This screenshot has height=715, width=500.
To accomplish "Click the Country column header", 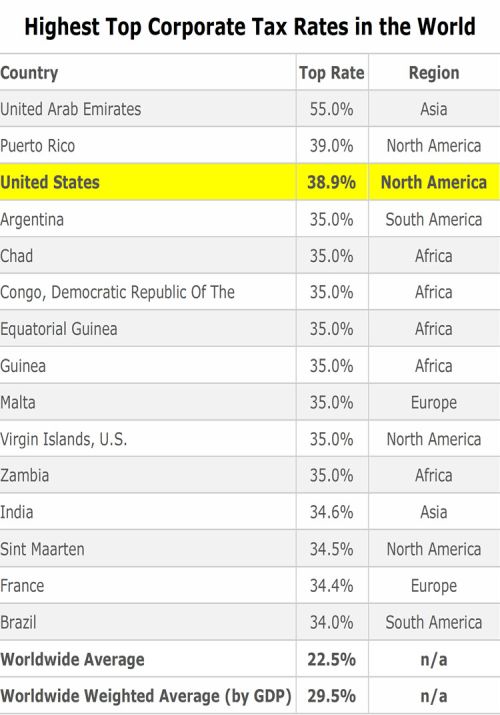I will pyautogui.click(x=29, y=73).
